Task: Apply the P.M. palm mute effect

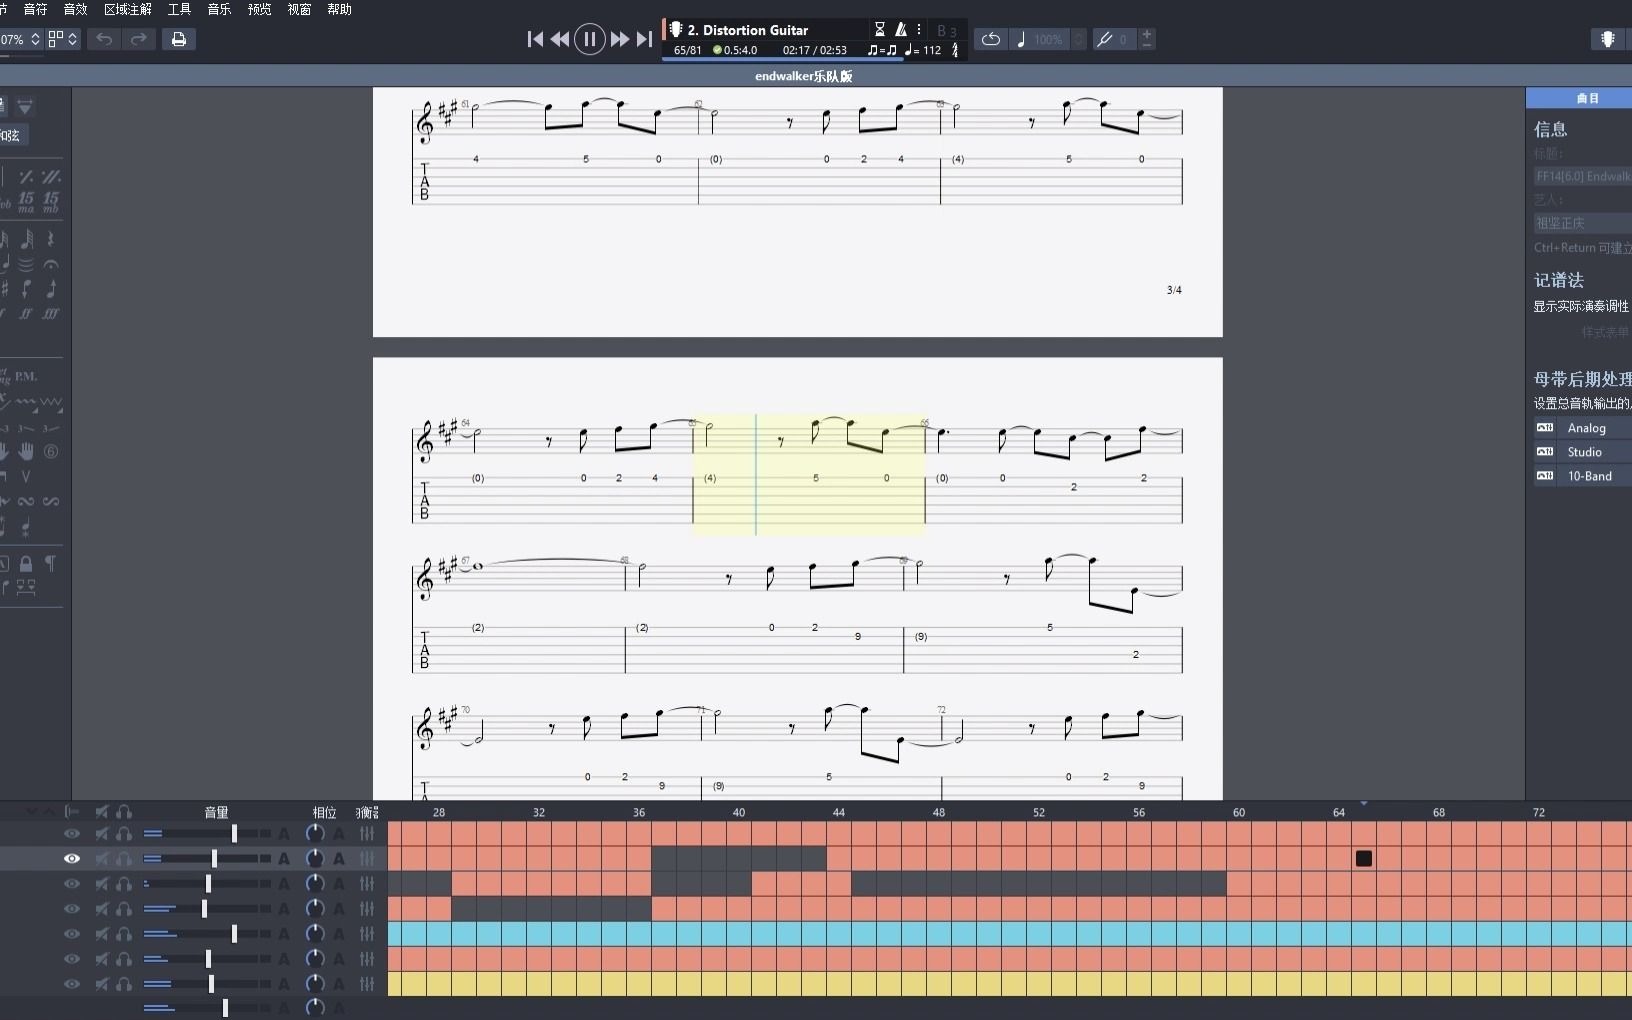Action: 26,376
